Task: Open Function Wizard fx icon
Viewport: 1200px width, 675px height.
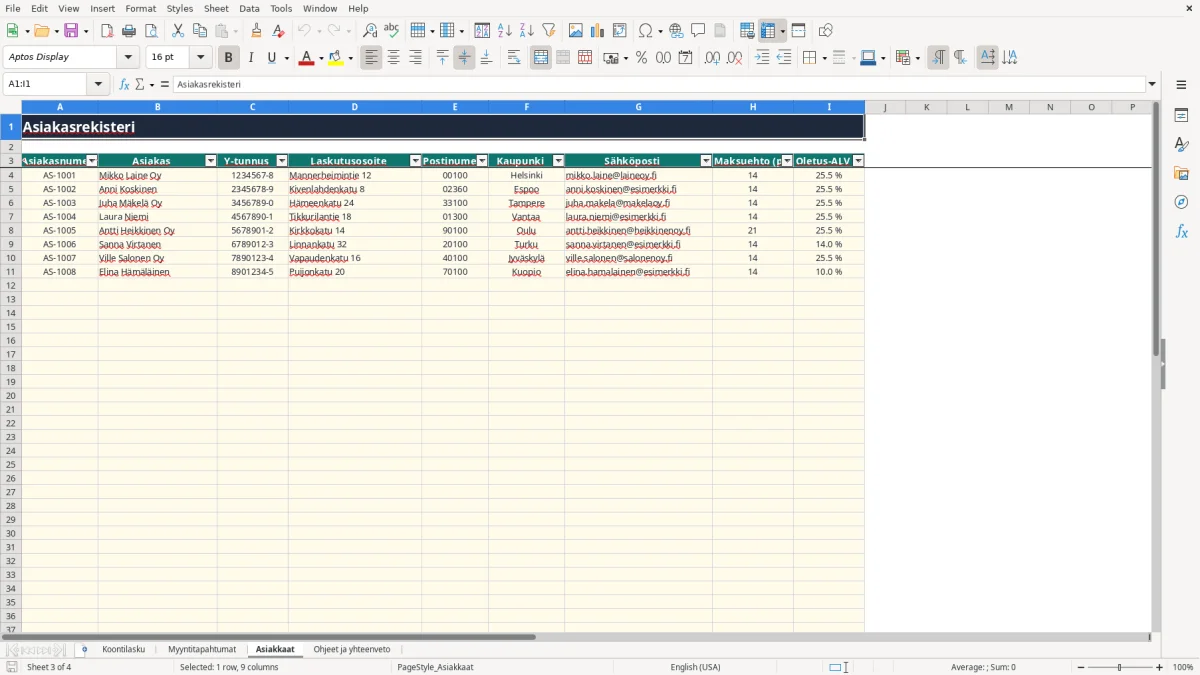Action: 125,84
